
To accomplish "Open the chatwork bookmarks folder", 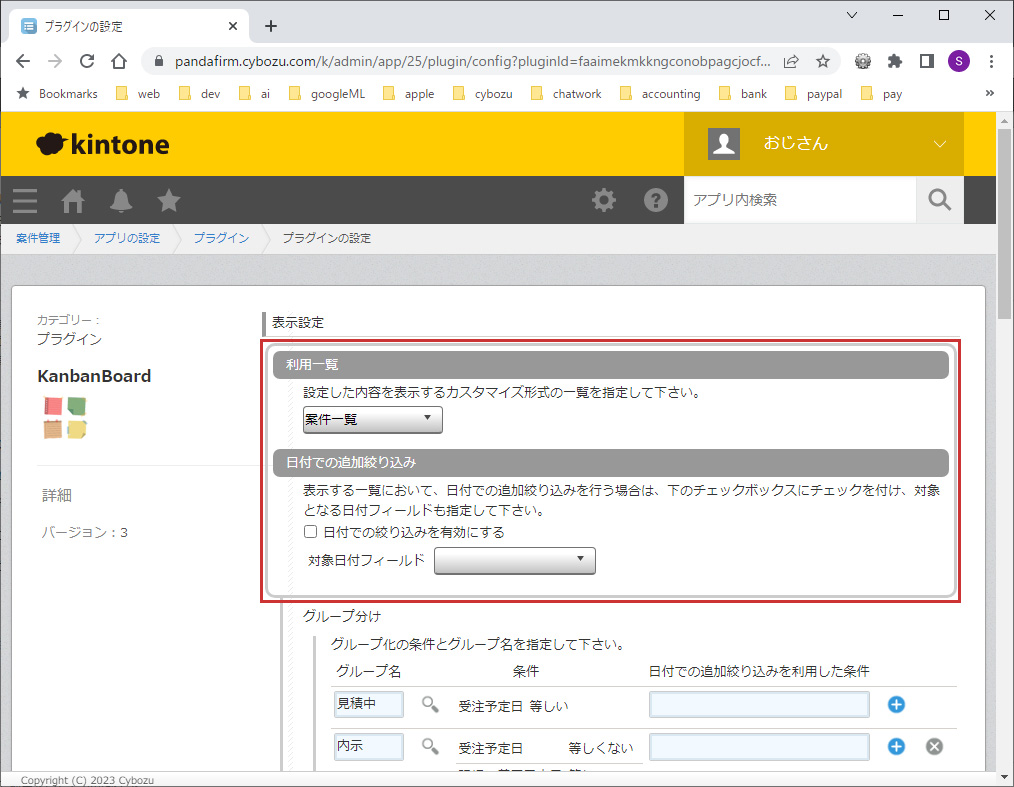I will 574,93.
